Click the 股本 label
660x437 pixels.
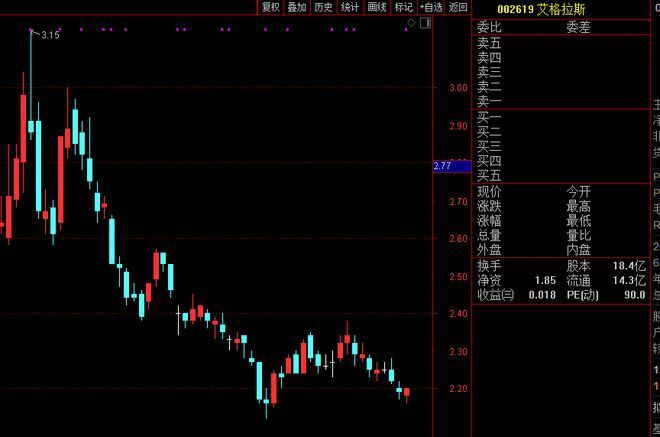pos(578,266)
